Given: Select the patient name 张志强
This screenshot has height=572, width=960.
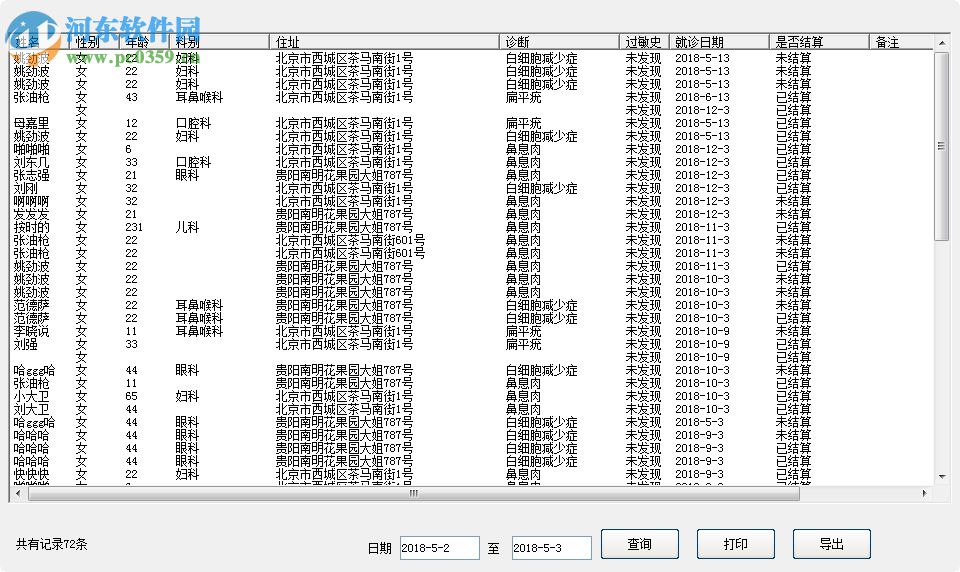Looking at the screenshot, I should click(x=31, y=175).
